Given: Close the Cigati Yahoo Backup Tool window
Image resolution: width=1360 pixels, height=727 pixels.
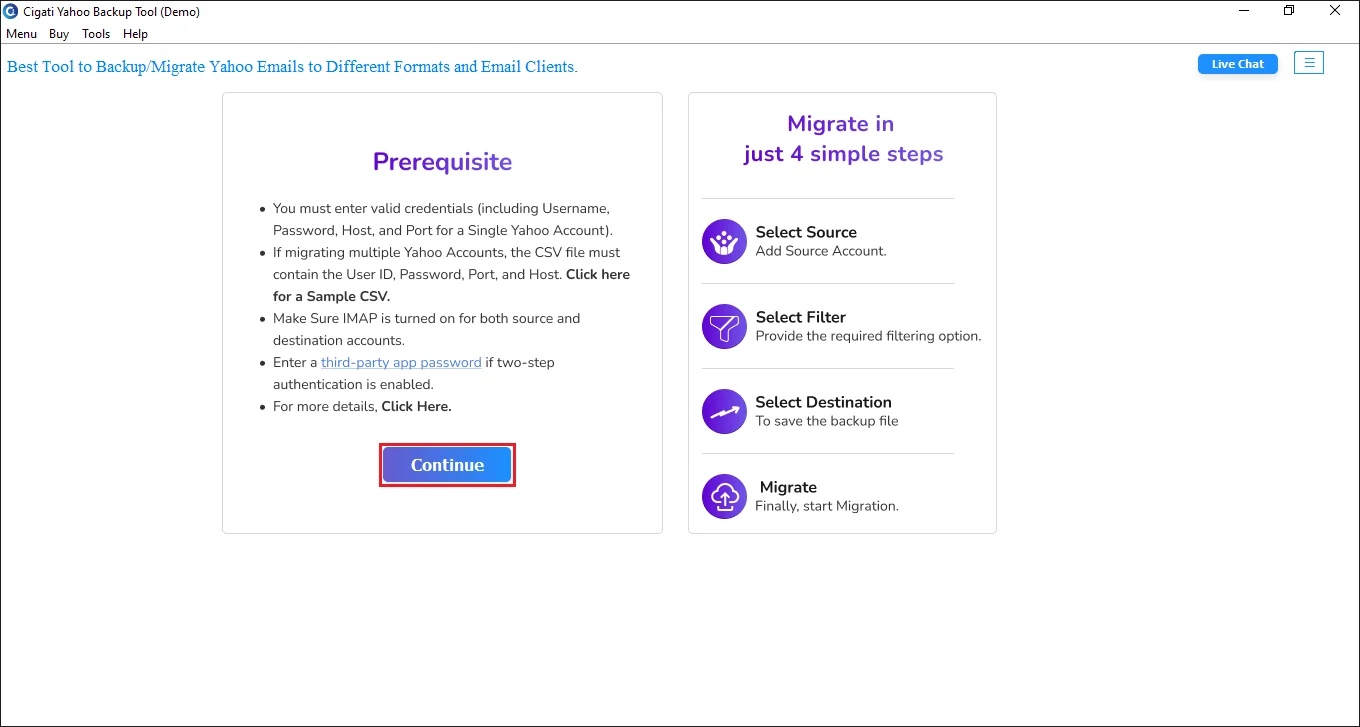Looking at the screenshot, I should [1335, 11].
